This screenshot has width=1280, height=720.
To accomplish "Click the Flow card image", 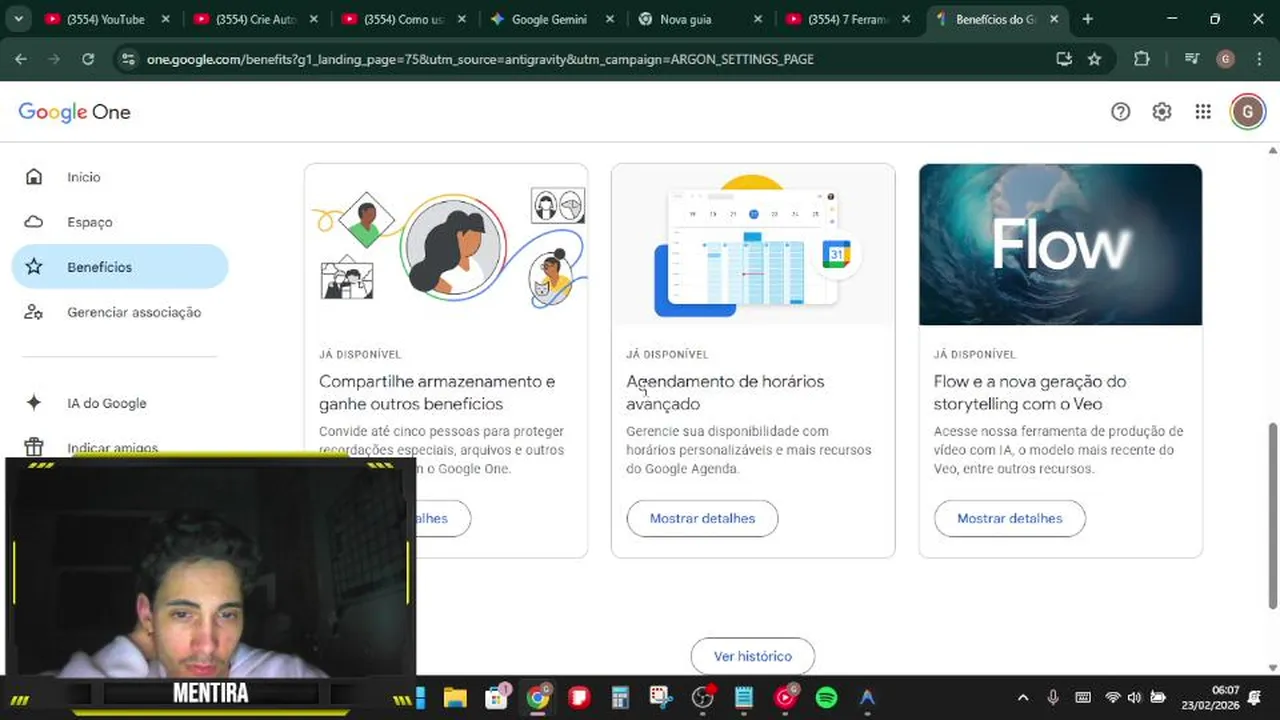I will (1060, 244).
